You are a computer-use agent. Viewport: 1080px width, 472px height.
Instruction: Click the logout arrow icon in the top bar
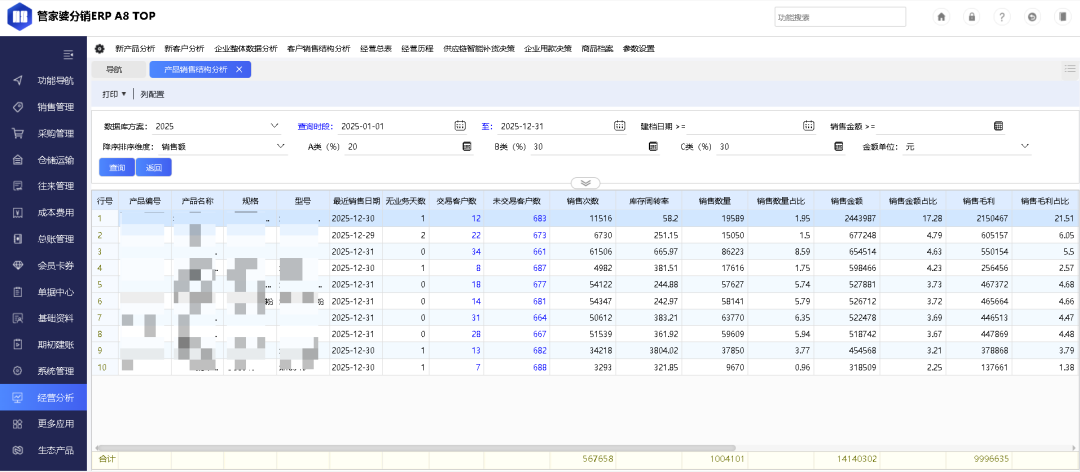pos(1032,17)
